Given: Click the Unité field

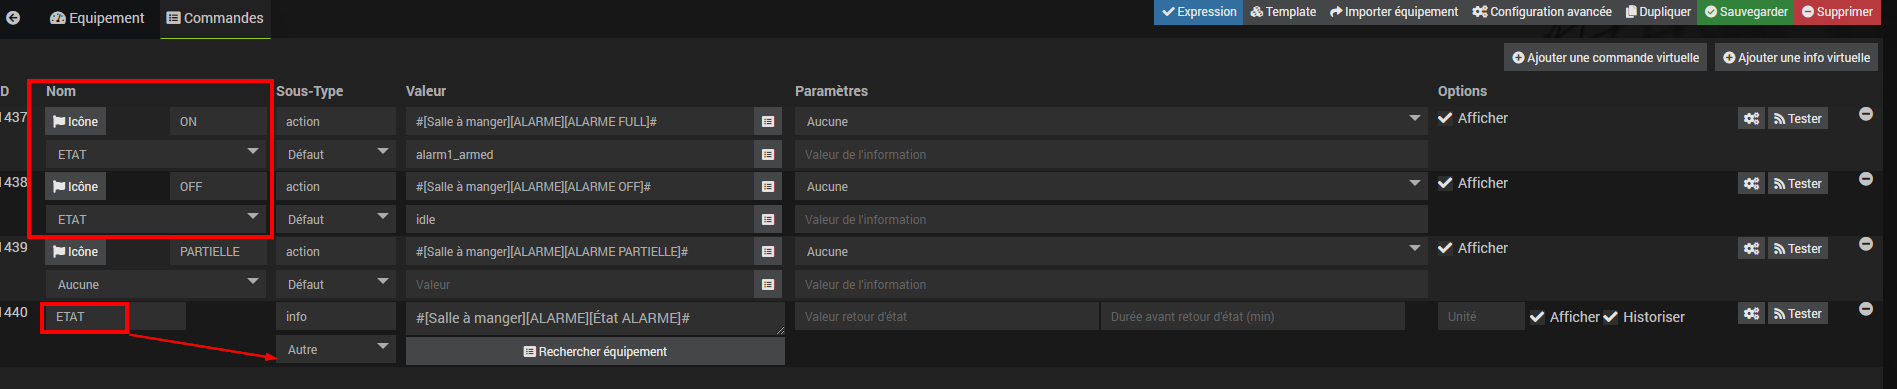Looking at the screenshot, I should (1481, 316).
